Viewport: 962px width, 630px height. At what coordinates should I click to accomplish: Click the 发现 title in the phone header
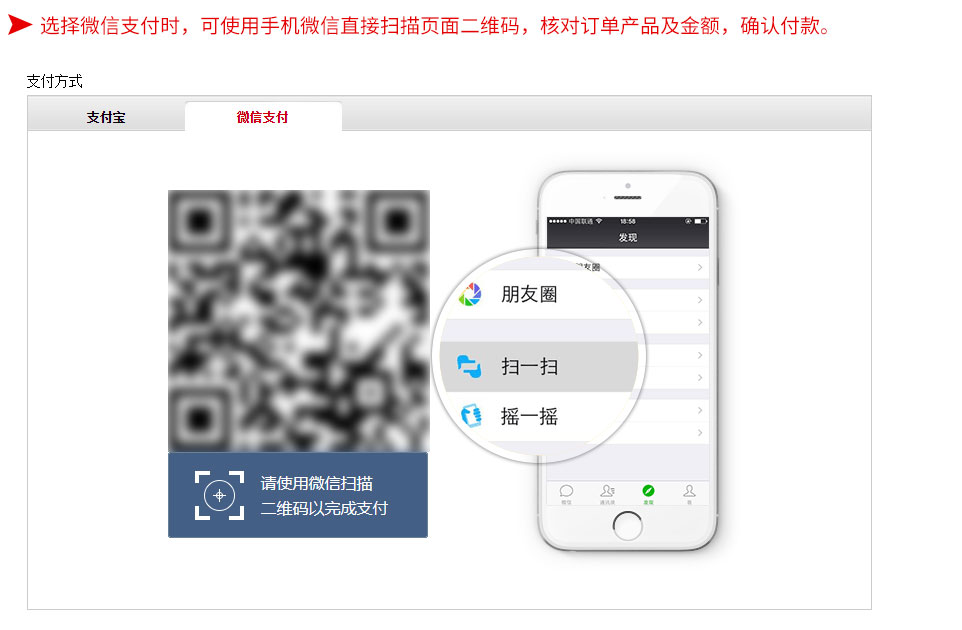click(628, 237)
